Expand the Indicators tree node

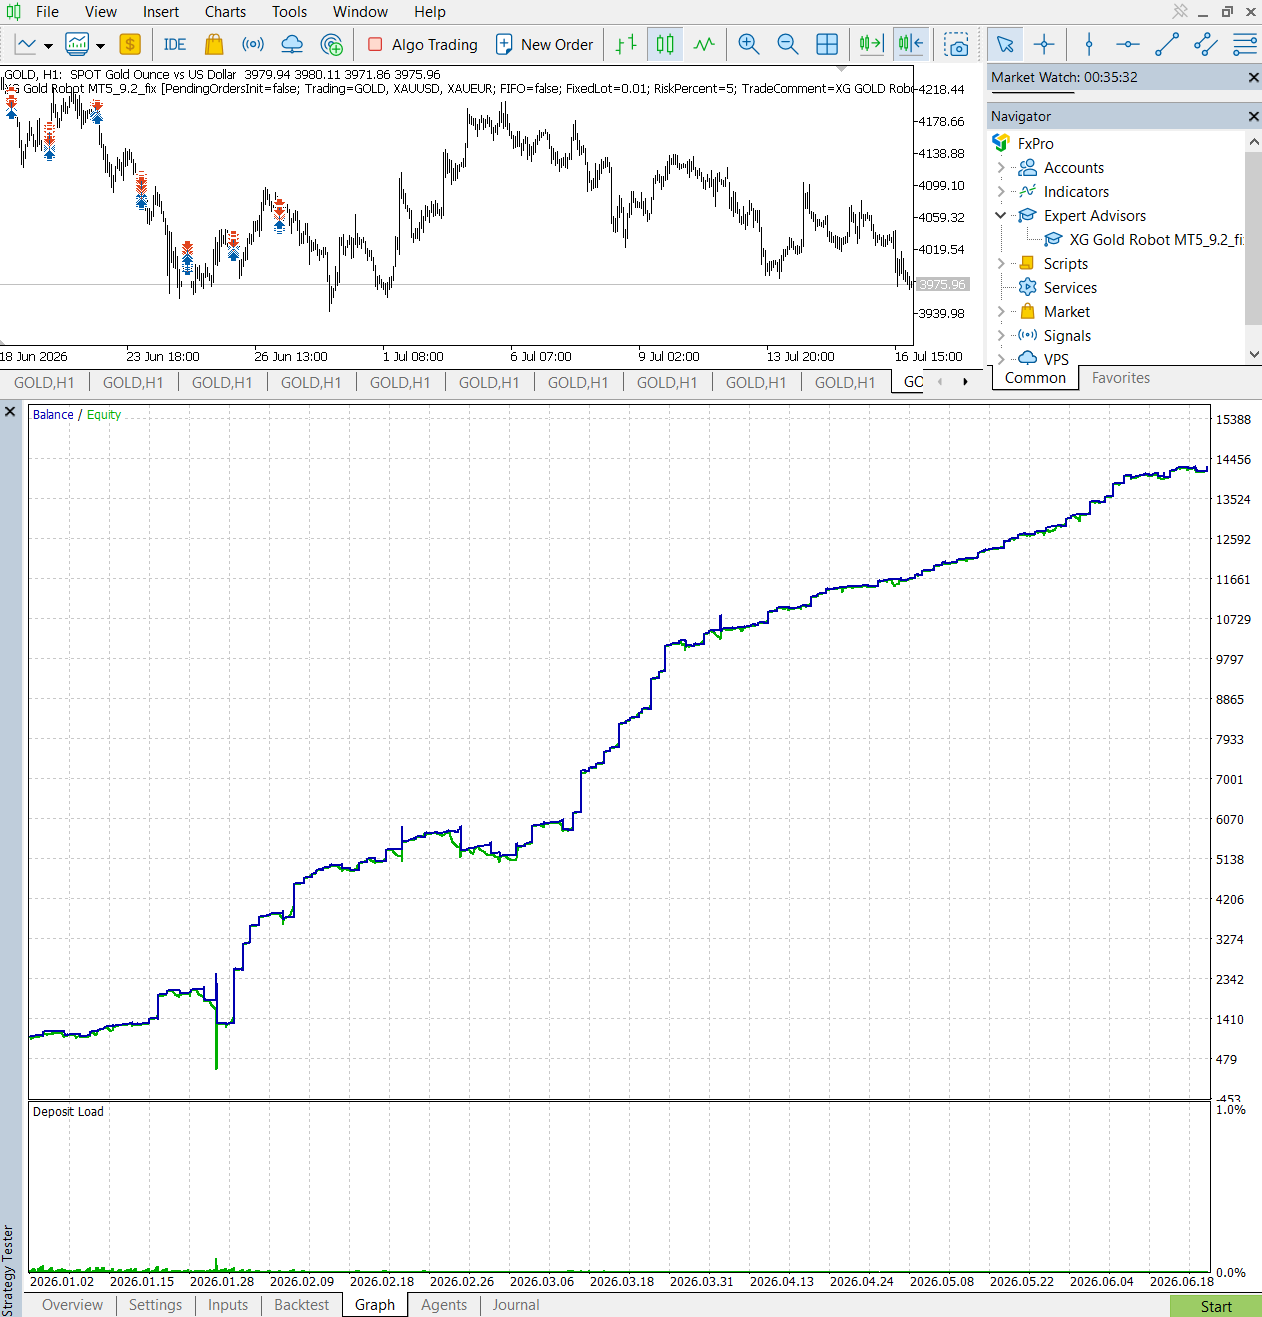click(1001, 192)
